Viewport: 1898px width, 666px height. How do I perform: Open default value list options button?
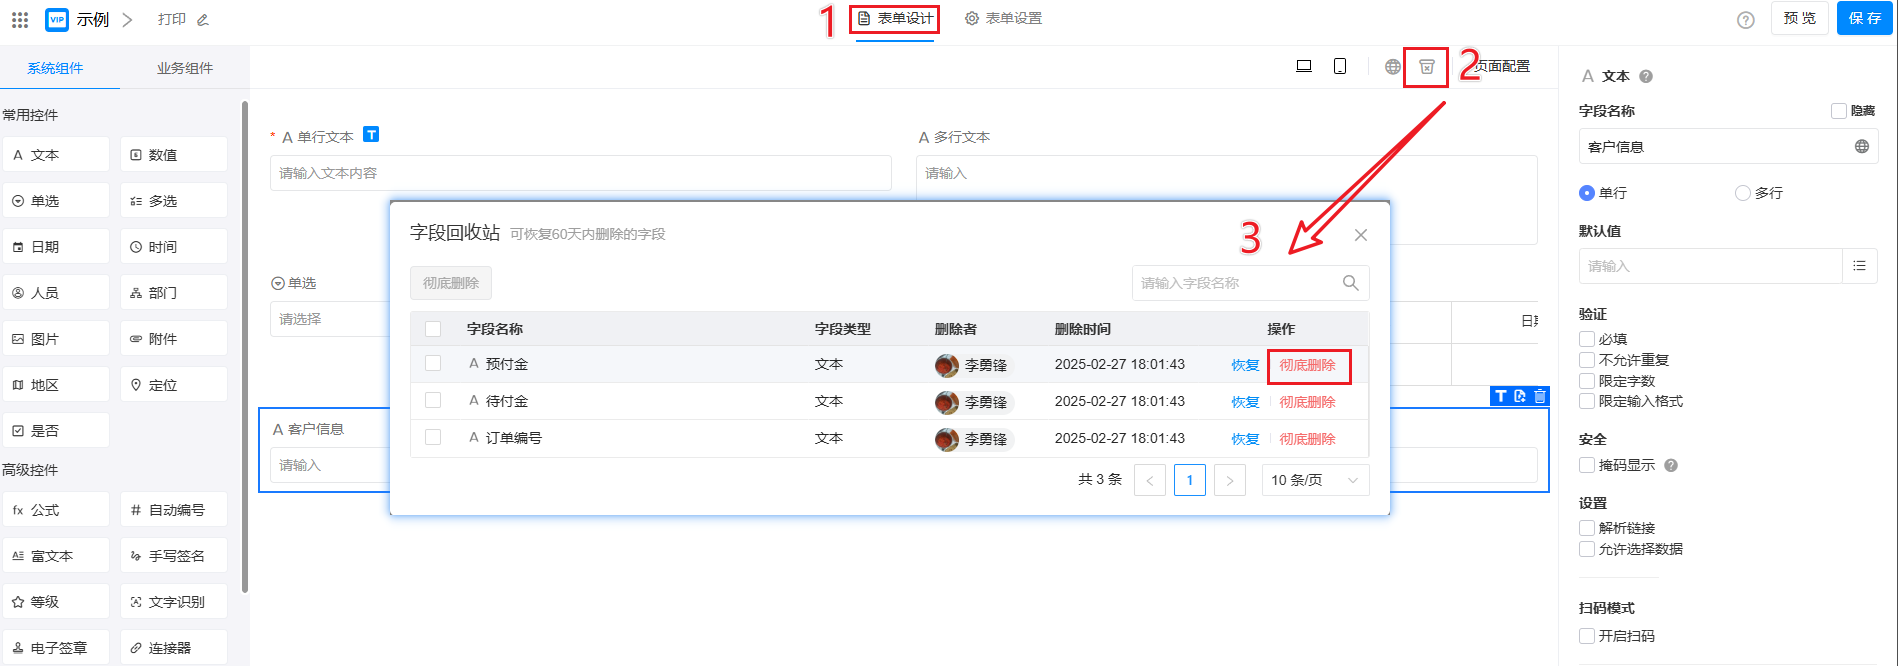[1859, 266]
